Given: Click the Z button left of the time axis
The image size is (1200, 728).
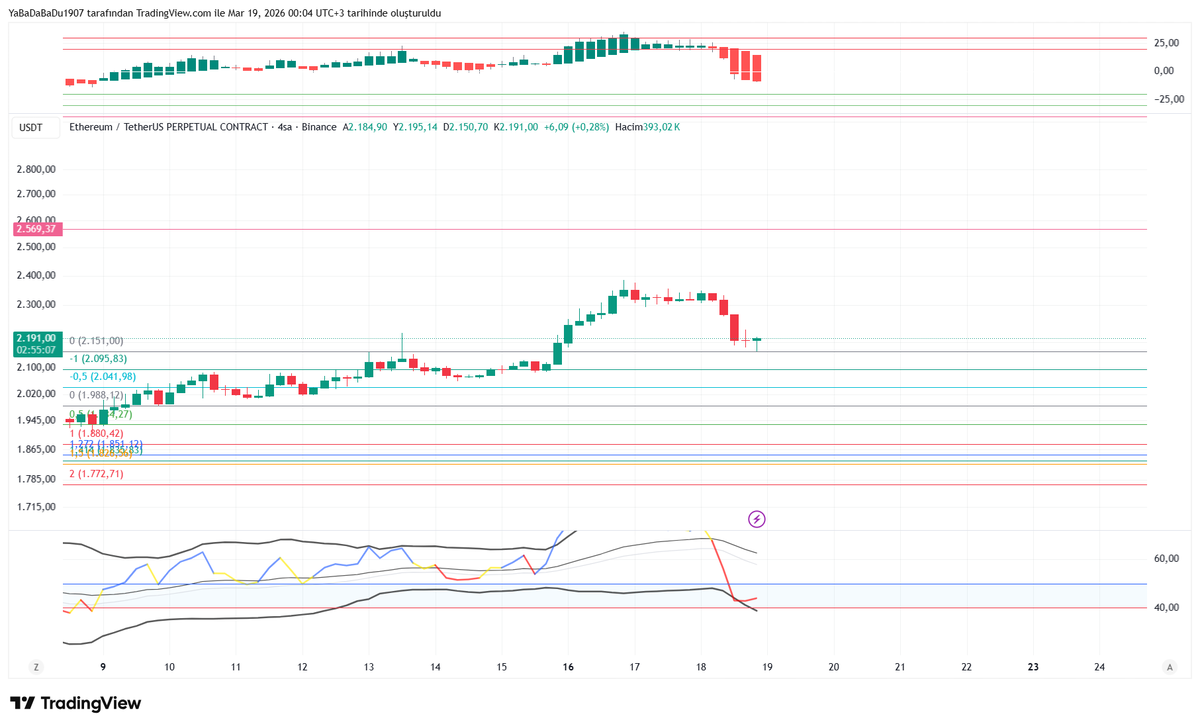Looking at the screenshot, I should (36, 666).
